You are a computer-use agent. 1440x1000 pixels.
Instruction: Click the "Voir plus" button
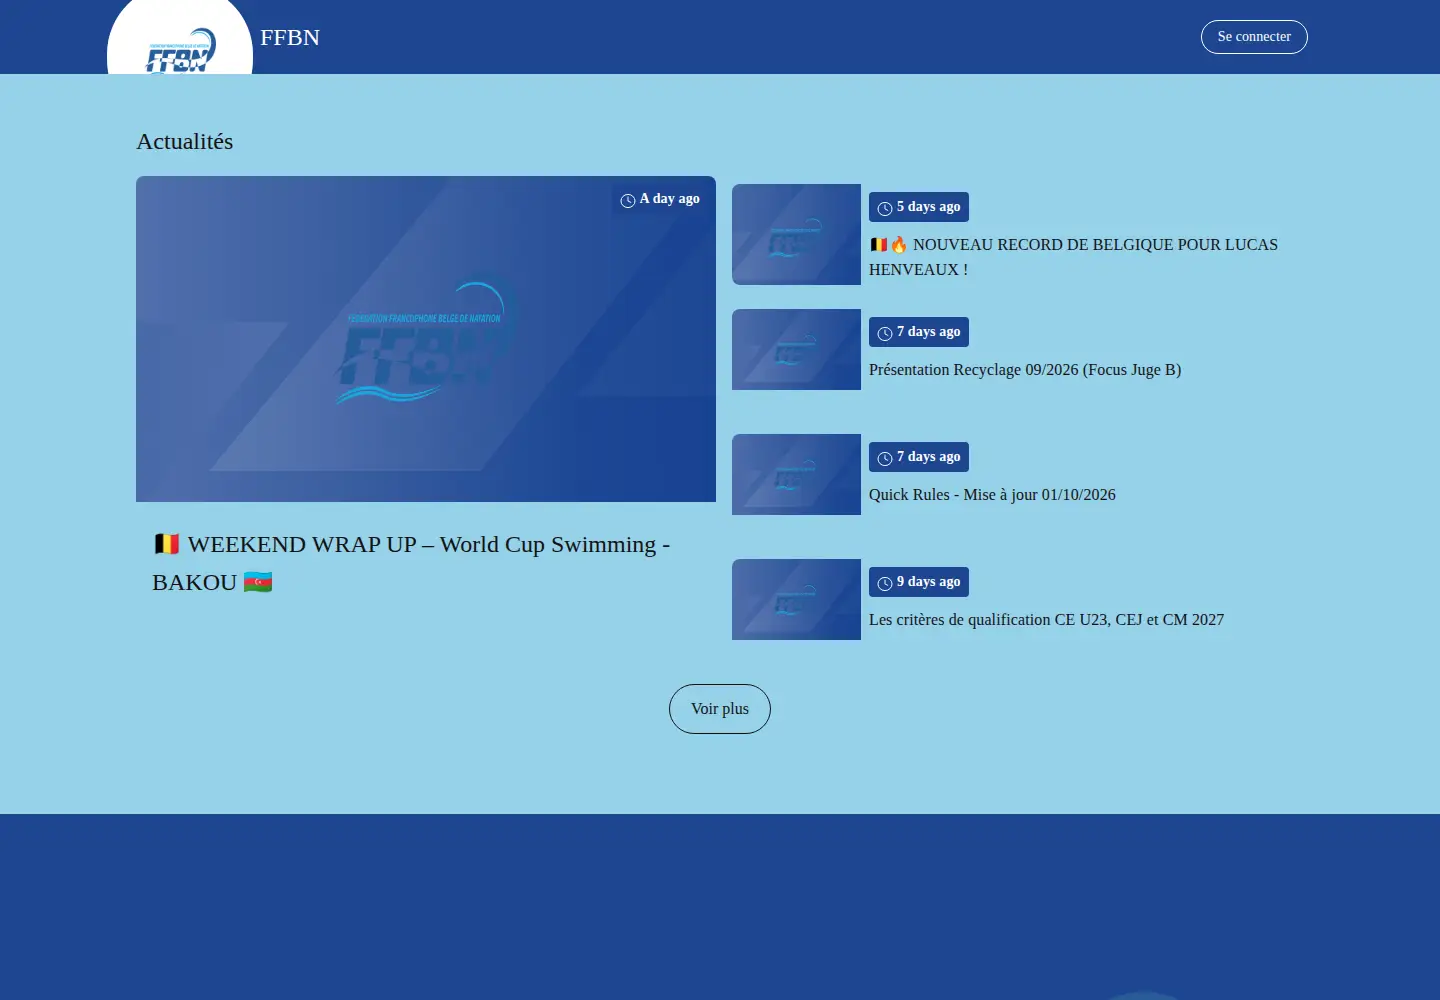[720, 709]
